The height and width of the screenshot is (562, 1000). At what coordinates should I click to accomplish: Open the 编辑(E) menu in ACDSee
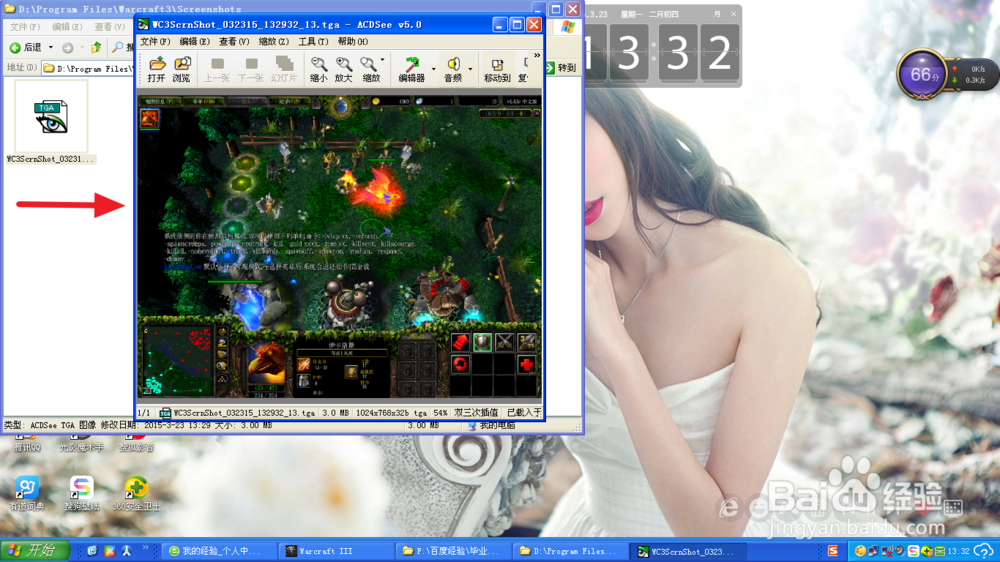click(x=195, y=41)
